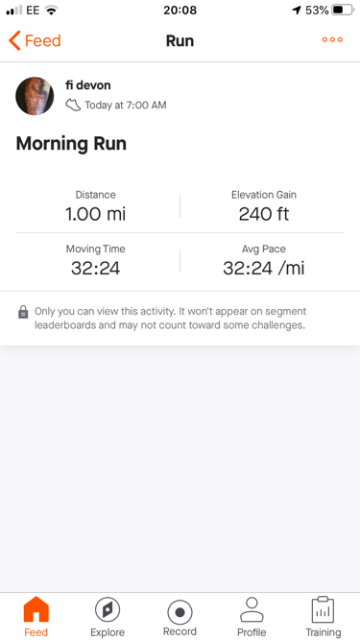This screenshot has width=360, height=640.
Task: Tap the running shoe icon
Action: [73, 105]
